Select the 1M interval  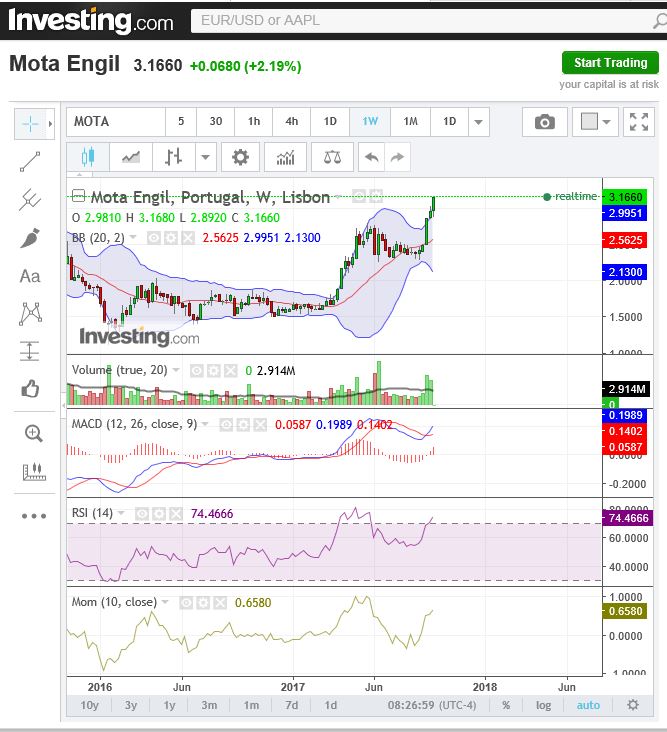click(x=411, y=122)
